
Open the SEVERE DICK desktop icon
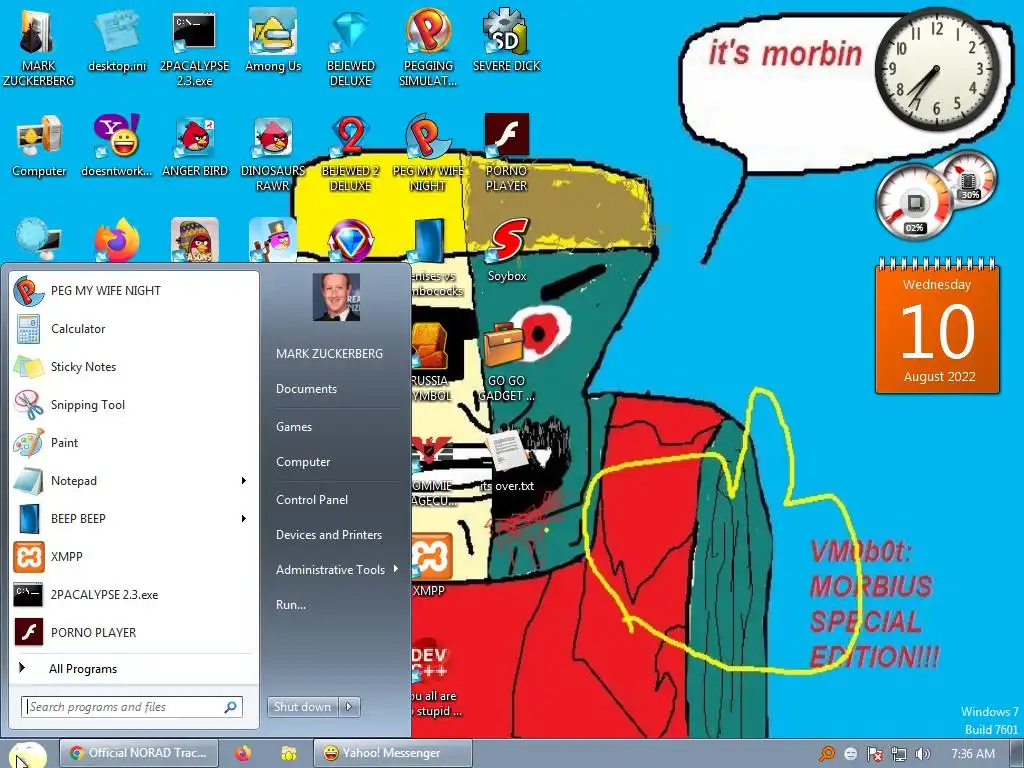506,40
